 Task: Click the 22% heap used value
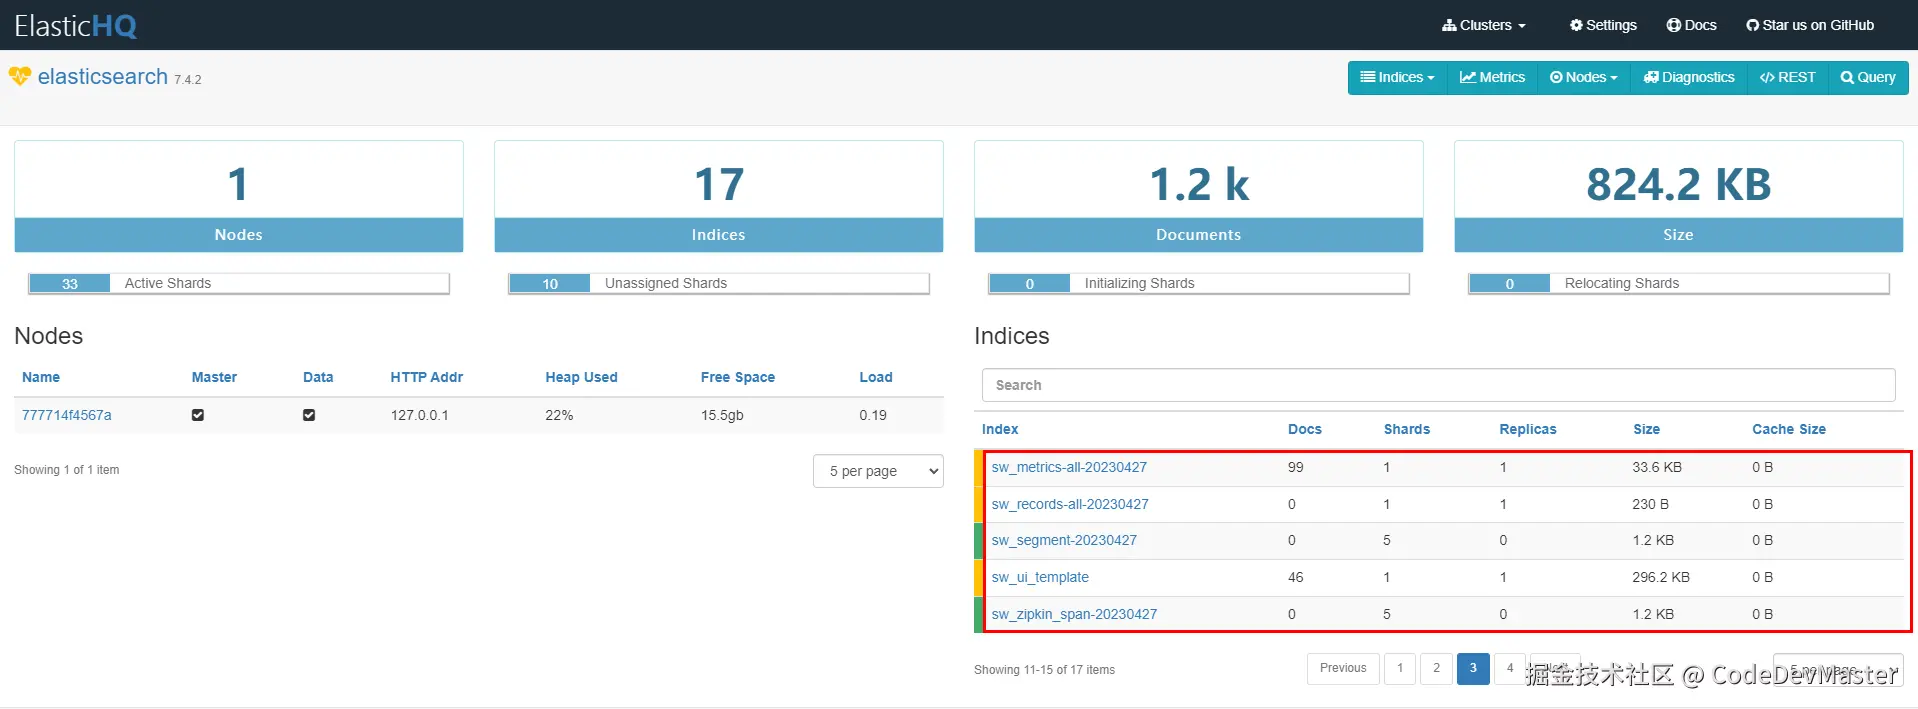559,415
